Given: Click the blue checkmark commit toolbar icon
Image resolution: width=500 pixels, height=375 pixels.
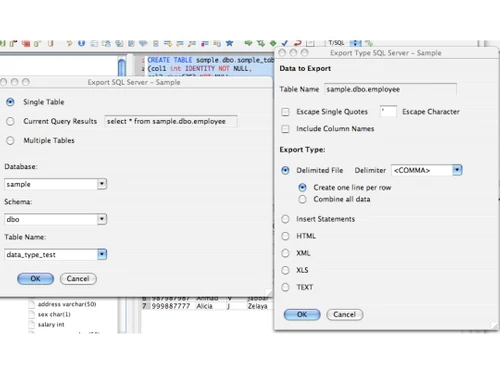Looking at the screenshot, I should [285, 43].
